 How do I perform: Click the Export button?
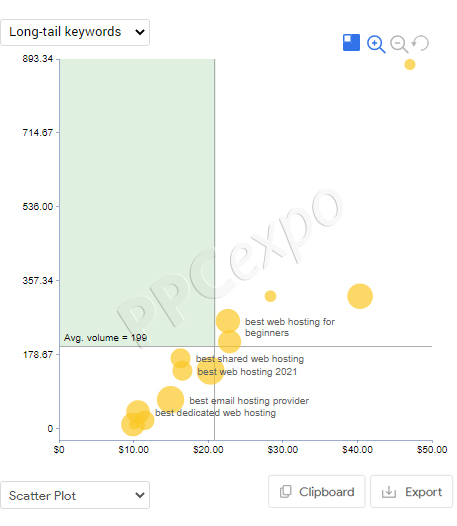tap(411, 491)
